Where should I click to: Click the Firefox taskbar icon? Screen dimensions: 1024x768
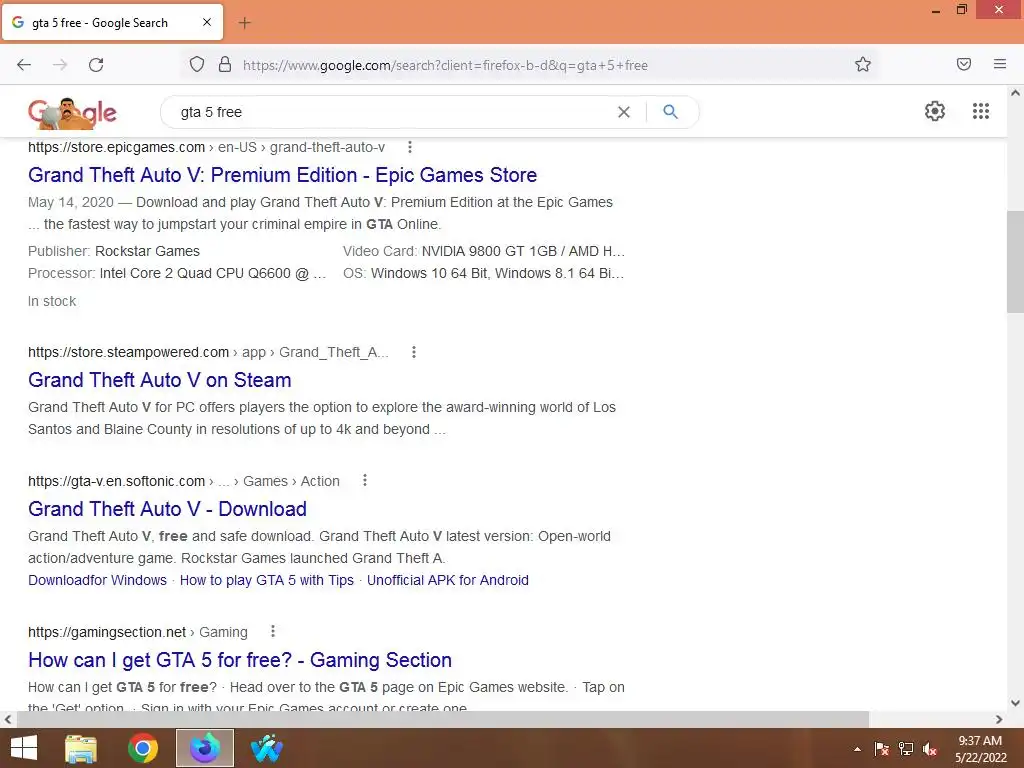pos(205,748)
